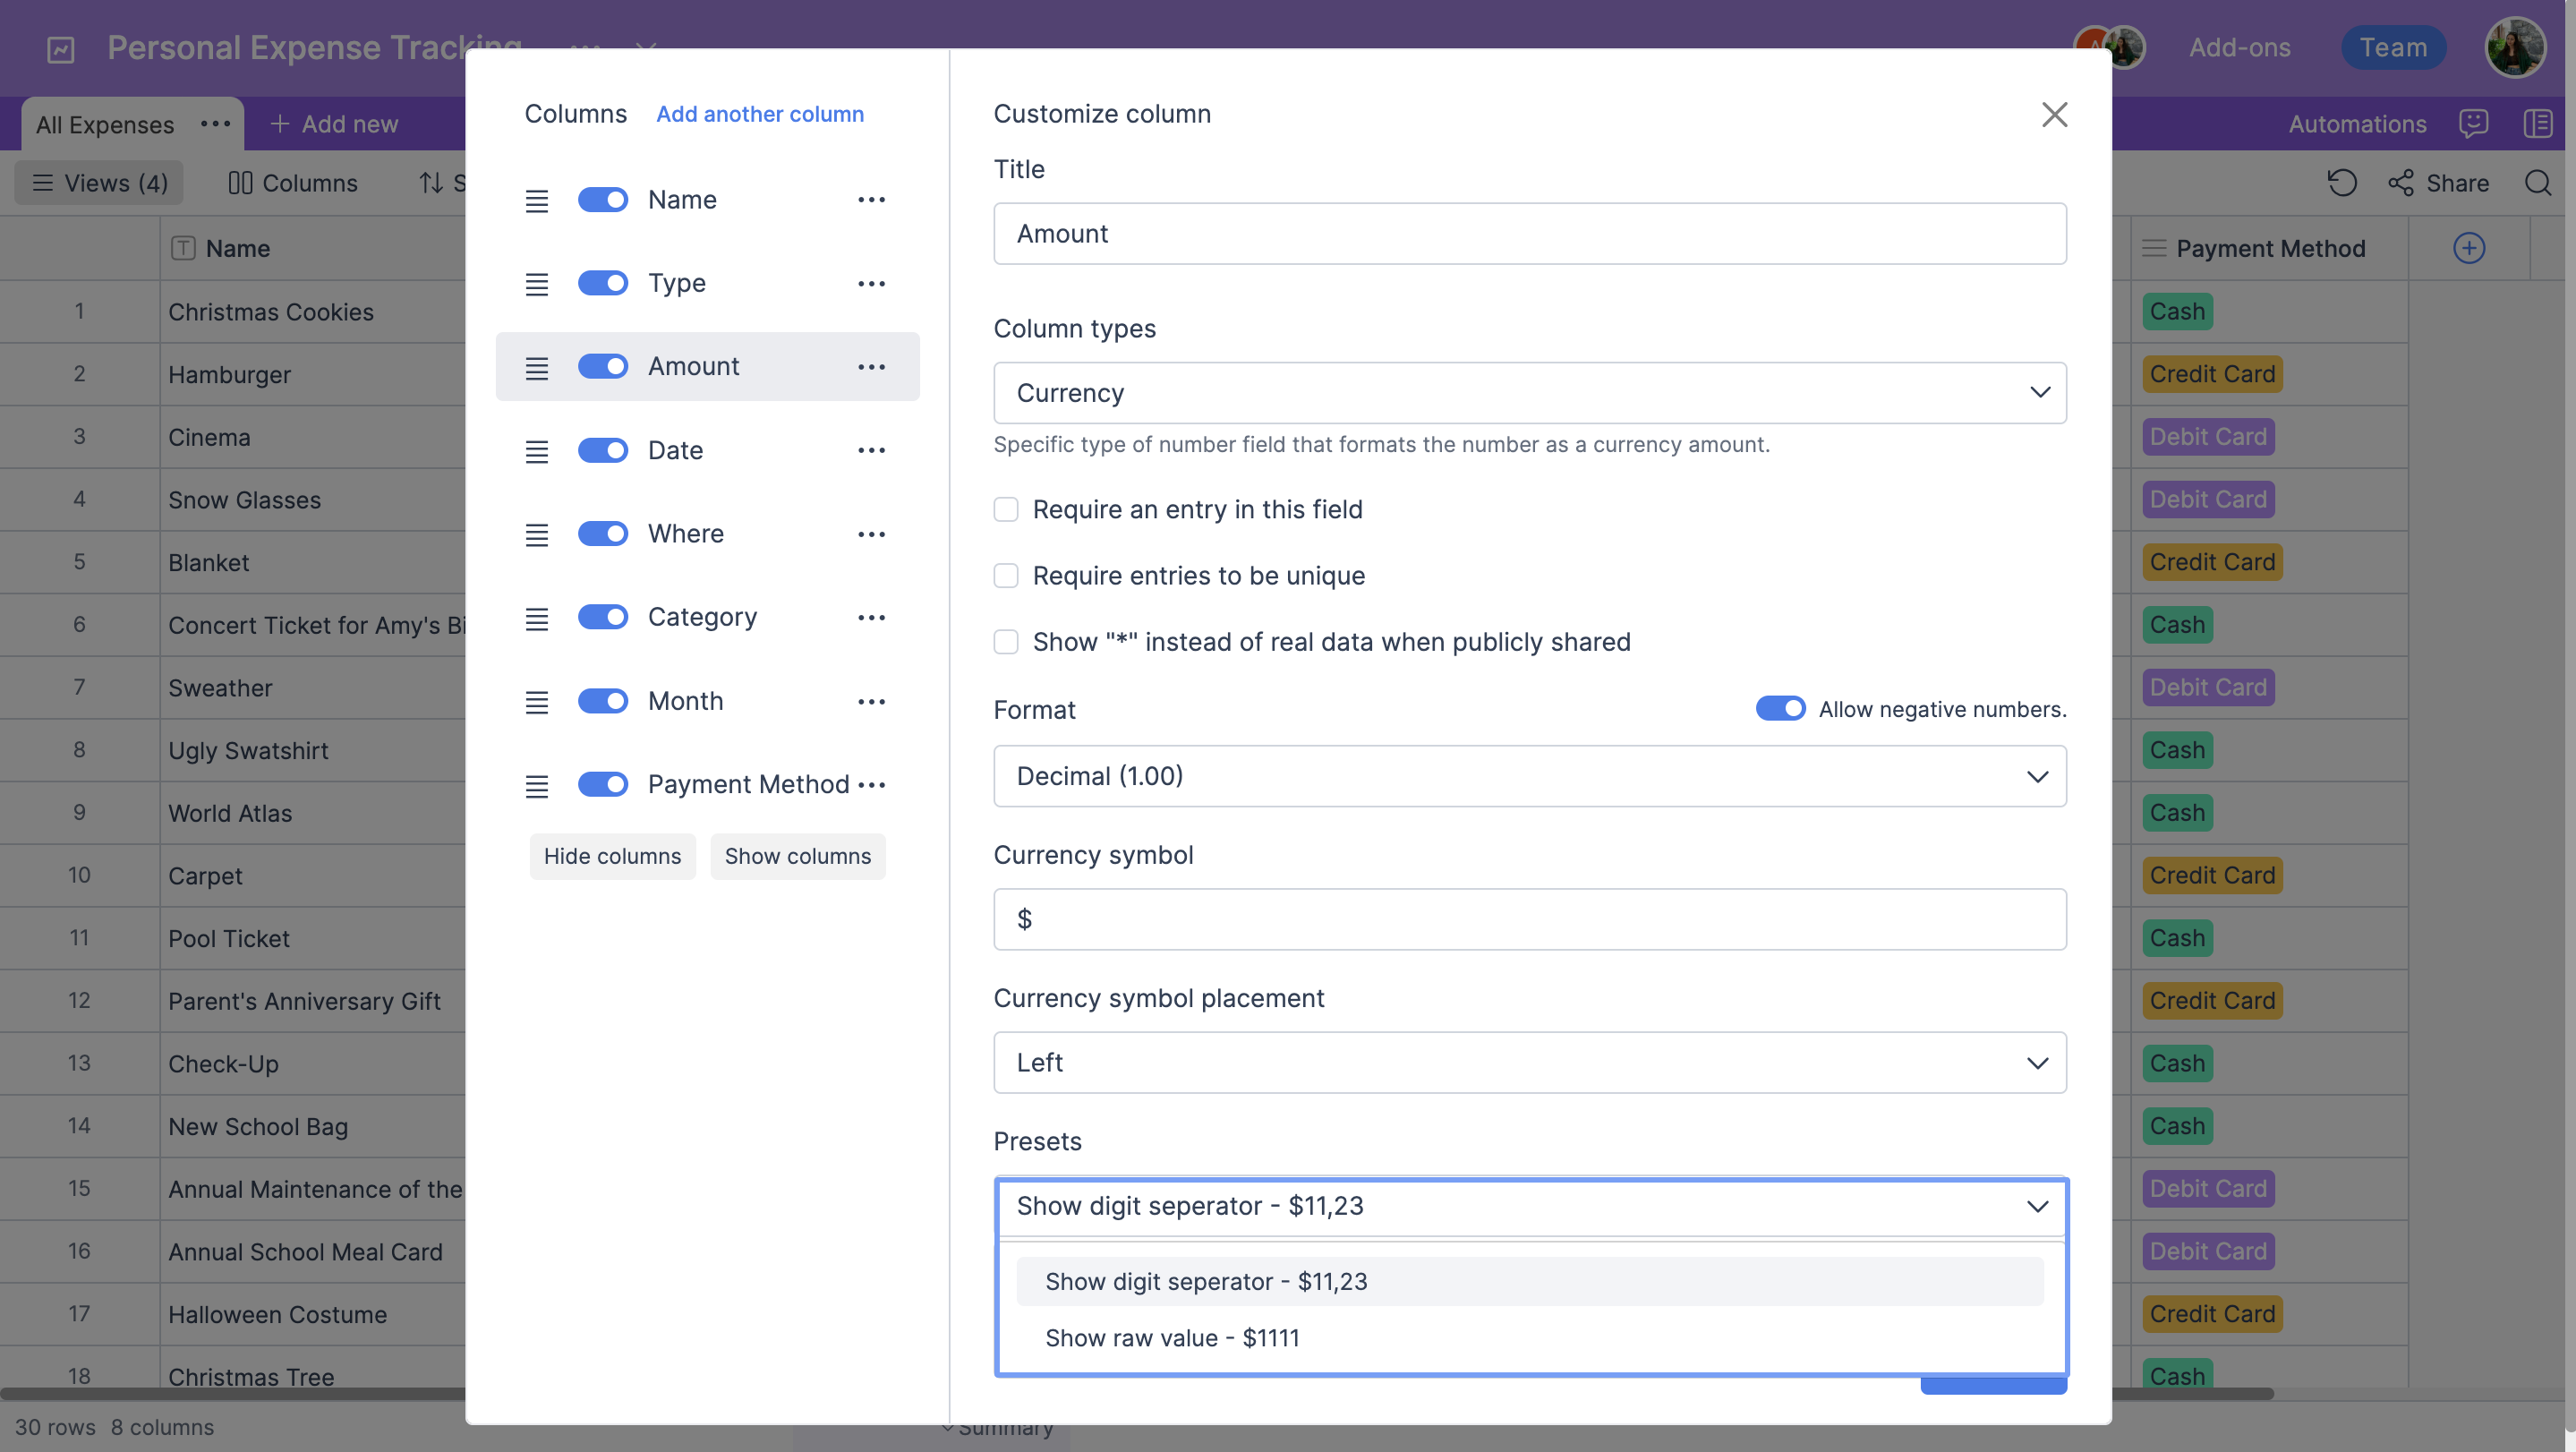Click the notebook panel icon in top-right corner

pyautogui.click(x=2538, y=123)
